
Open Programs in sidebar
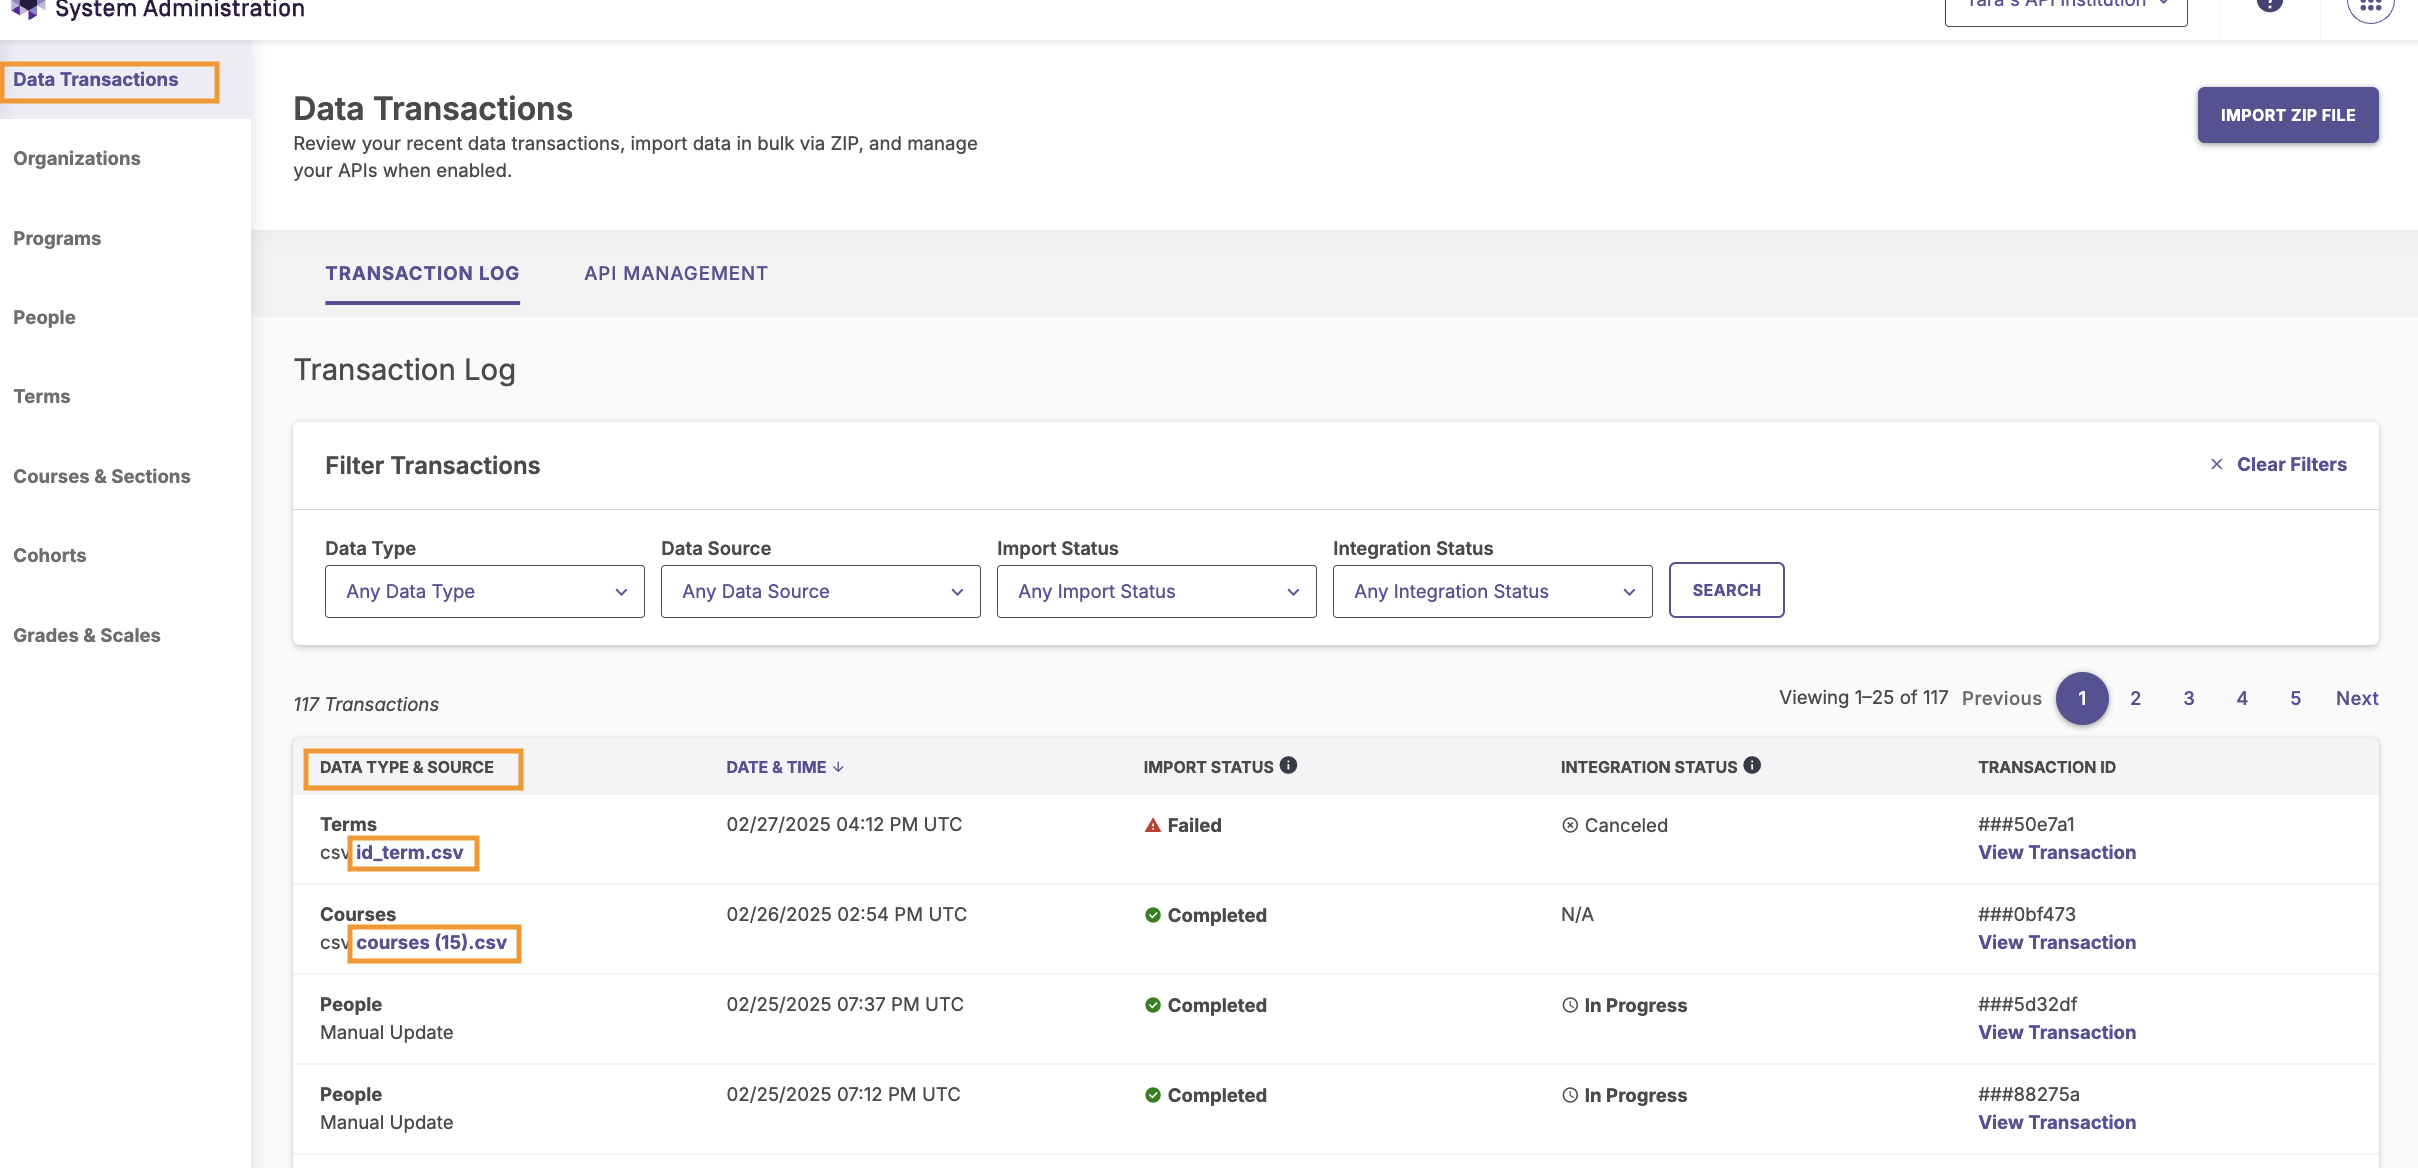[x=57, y=238]
